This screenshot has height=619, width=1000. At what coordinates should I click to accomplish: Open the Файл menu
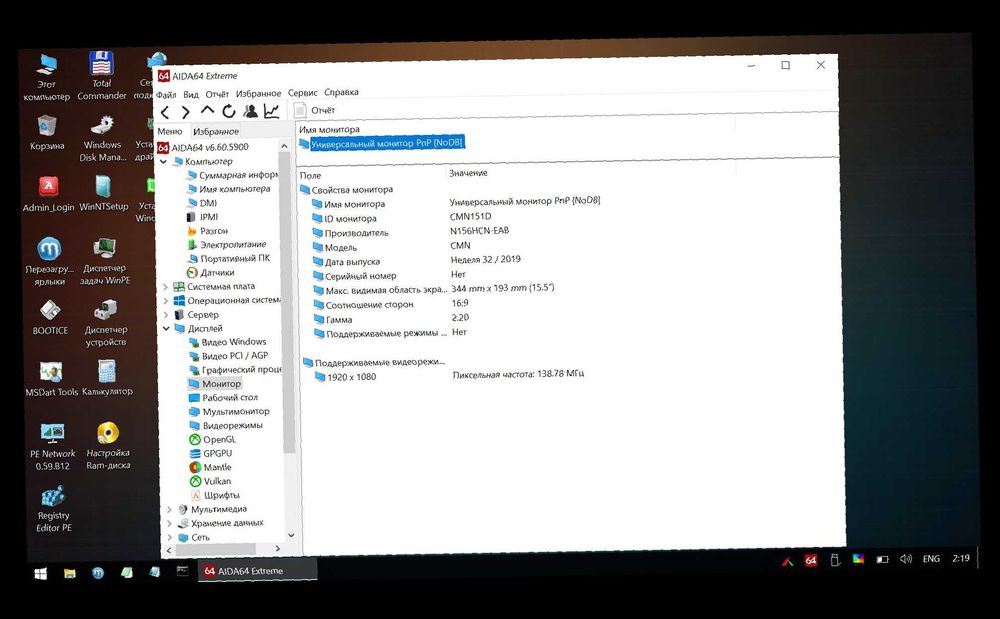[x=166, y=94]
